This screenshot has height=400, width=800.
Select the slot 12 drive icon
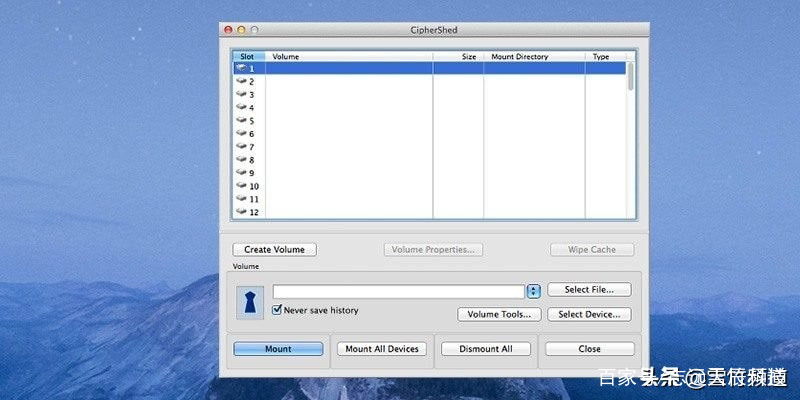[x=241, y=212]
